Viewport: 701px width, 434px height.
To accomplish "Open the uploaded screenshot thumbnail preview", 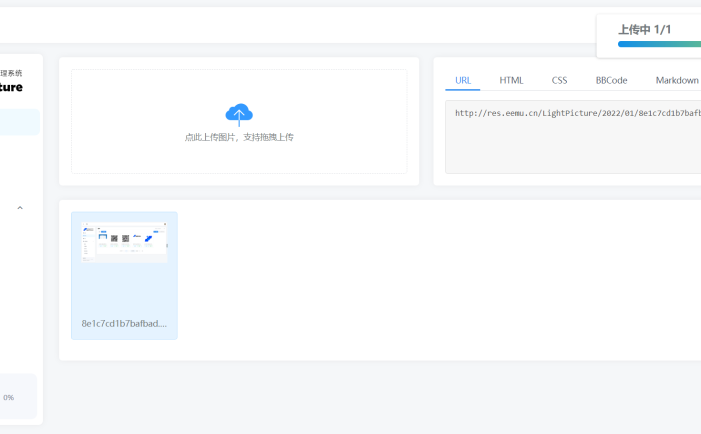I will pyautogui.click(x=124, y=242).
